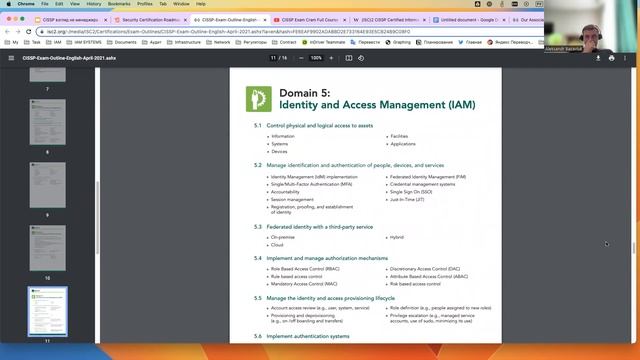
Task: Open the Аудит bookmarks folder
Action: [151, 42]
